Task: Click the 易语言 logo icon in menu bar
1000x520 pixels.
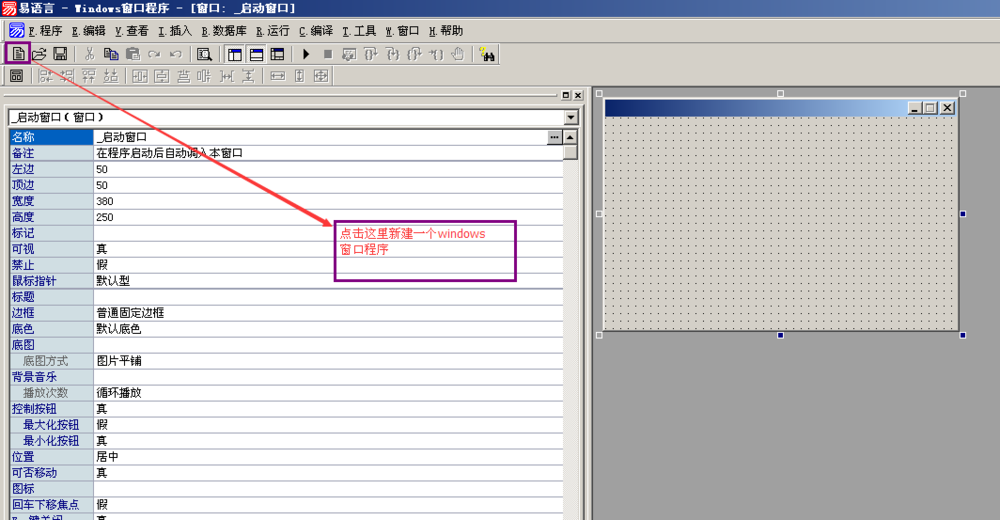Action: (17, 30)
